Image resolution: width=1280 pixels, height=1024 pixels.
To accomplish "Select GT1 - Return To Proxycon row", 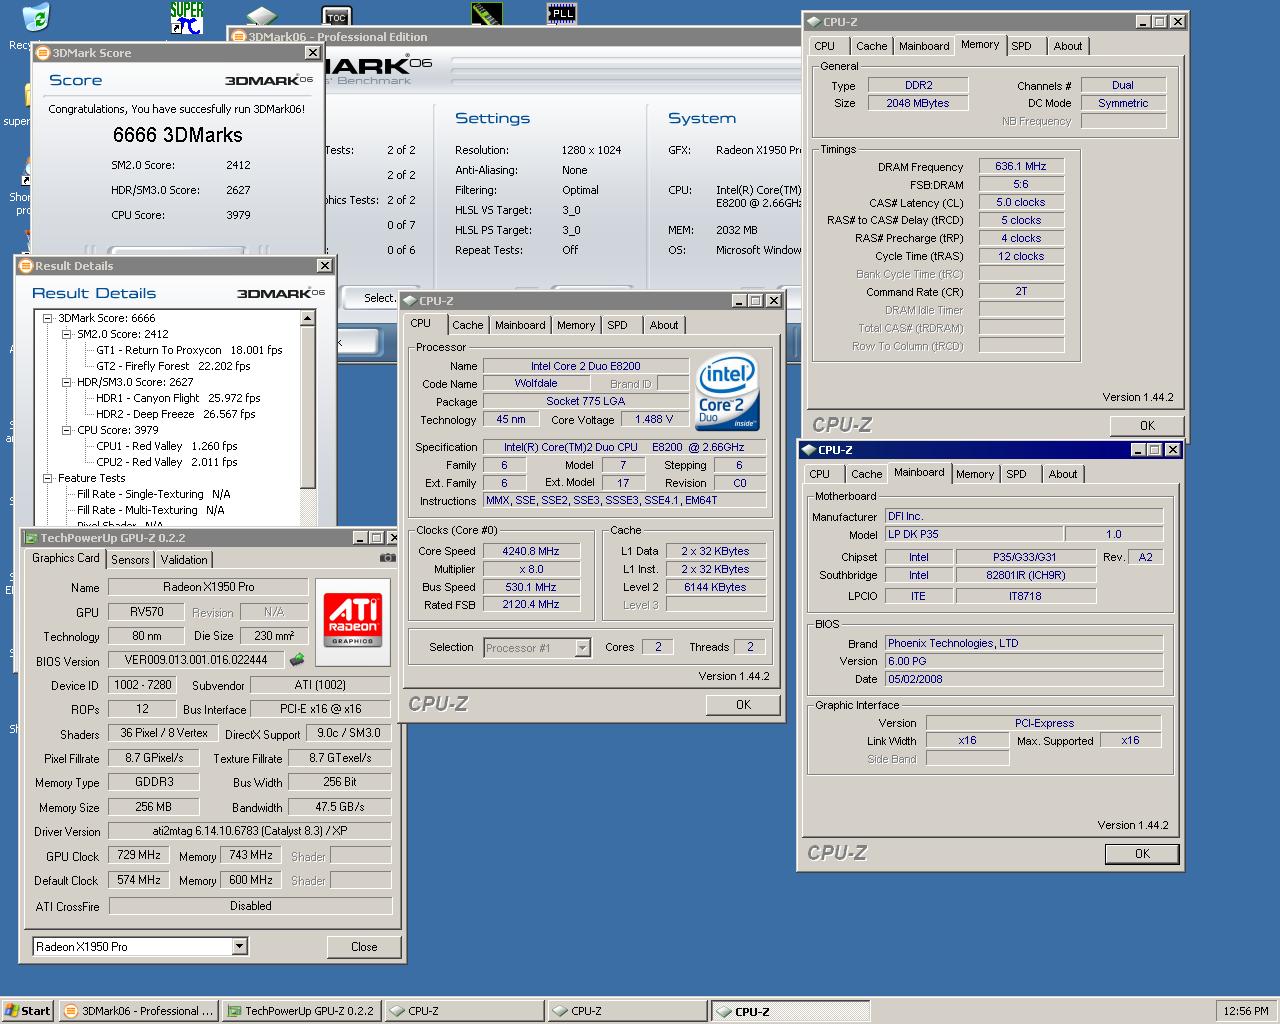I will [190, 350].
